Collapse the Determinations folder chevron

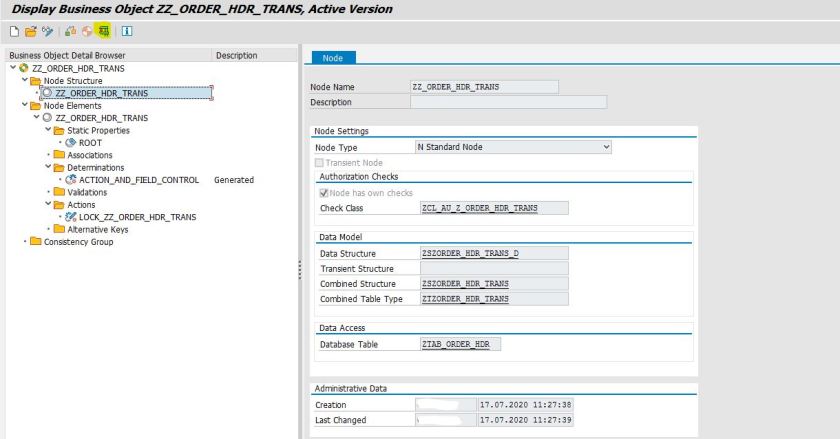(x=48, y=167)
